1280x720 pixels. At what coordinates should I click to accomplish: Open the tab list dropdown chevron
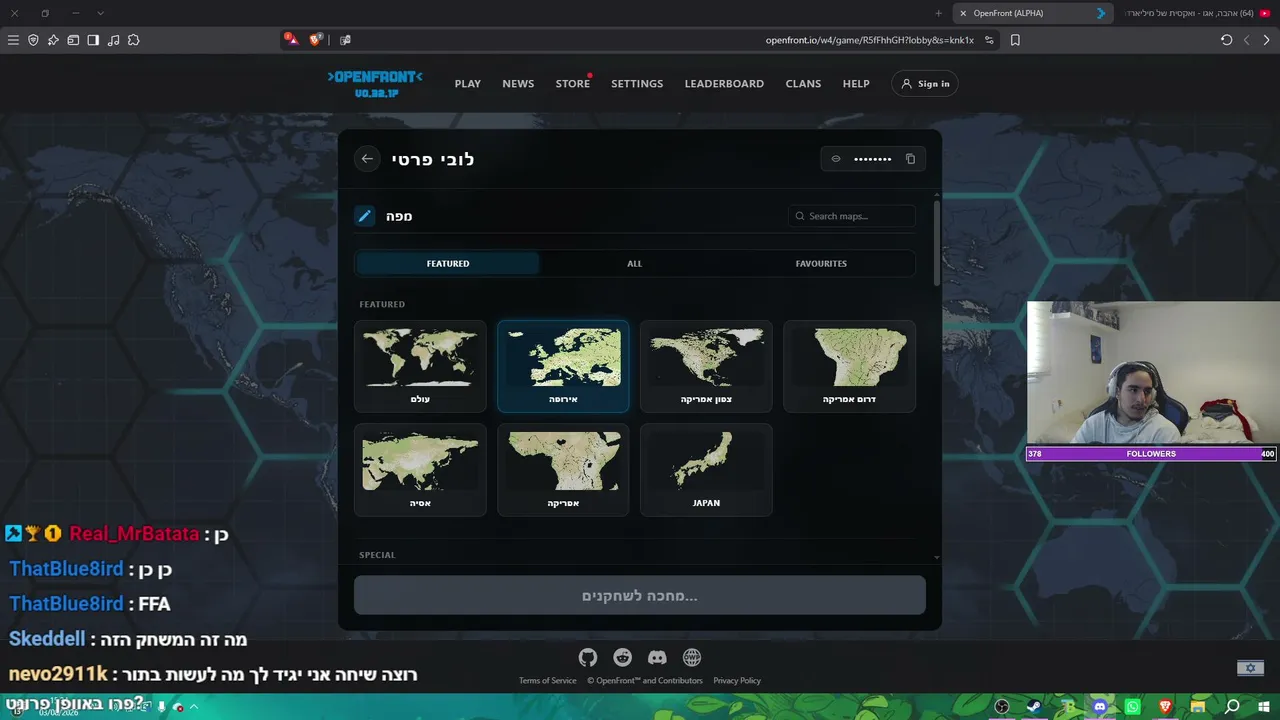pyautogui.click(x=100, y=13)
